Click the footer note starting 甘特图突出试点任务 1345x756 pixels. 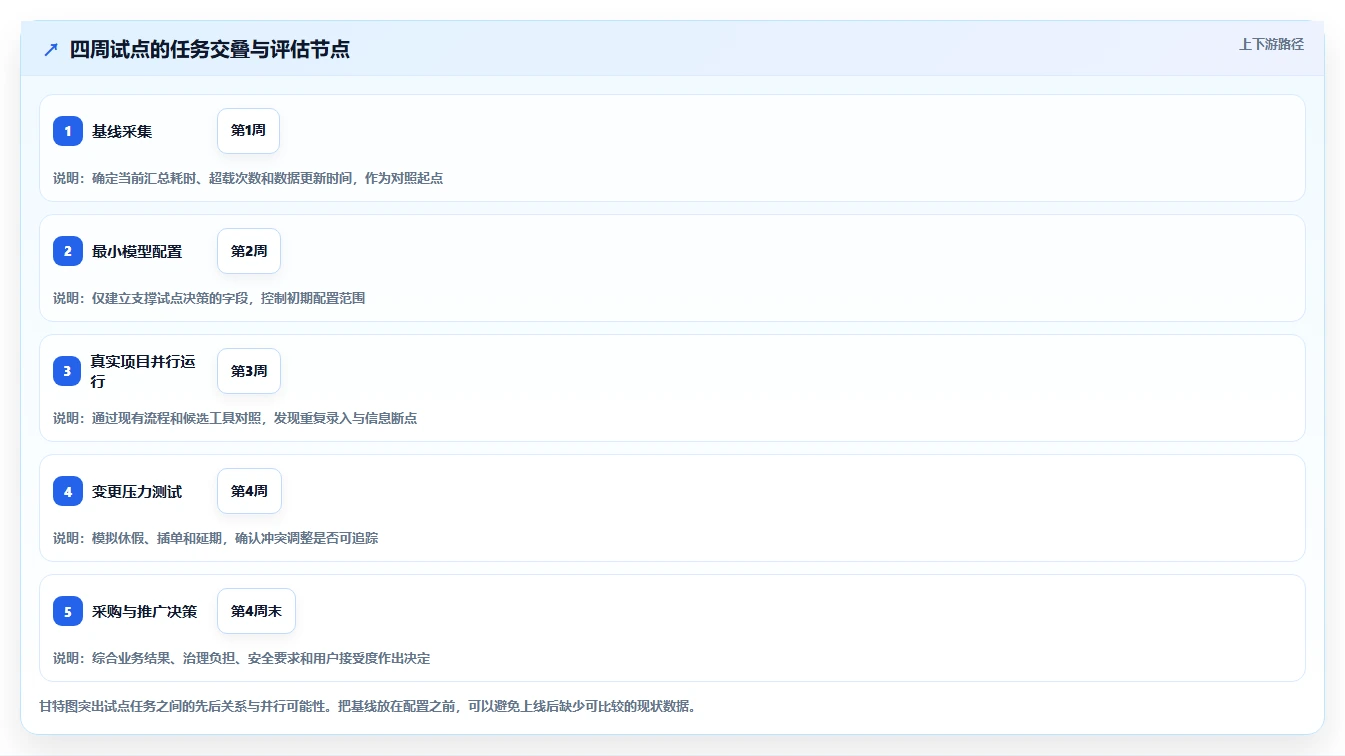point(367,706)
